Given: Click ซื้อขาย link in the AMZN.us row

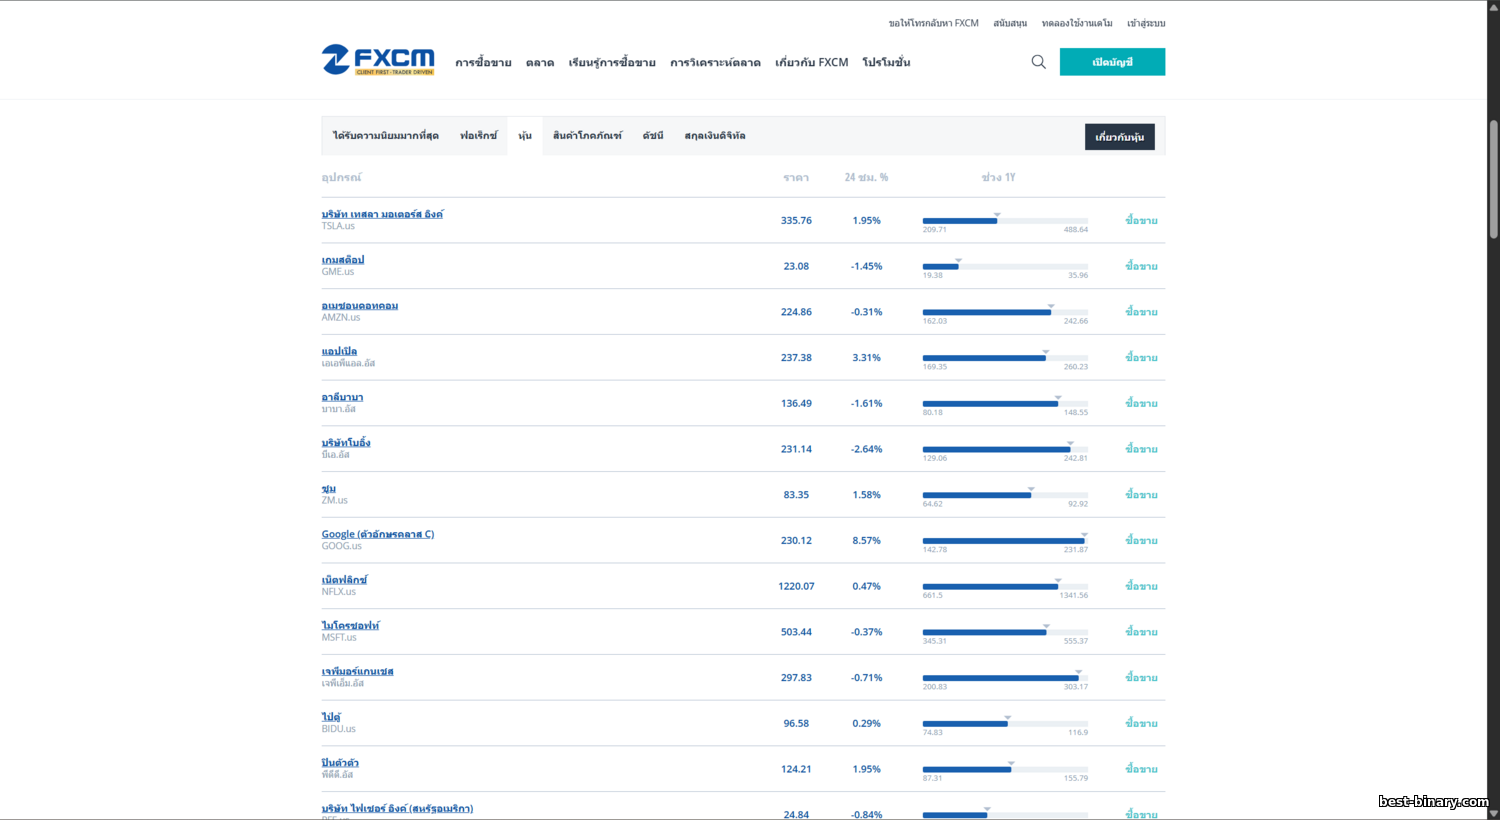Looking at the screenshot, I should coord(1141,312).
